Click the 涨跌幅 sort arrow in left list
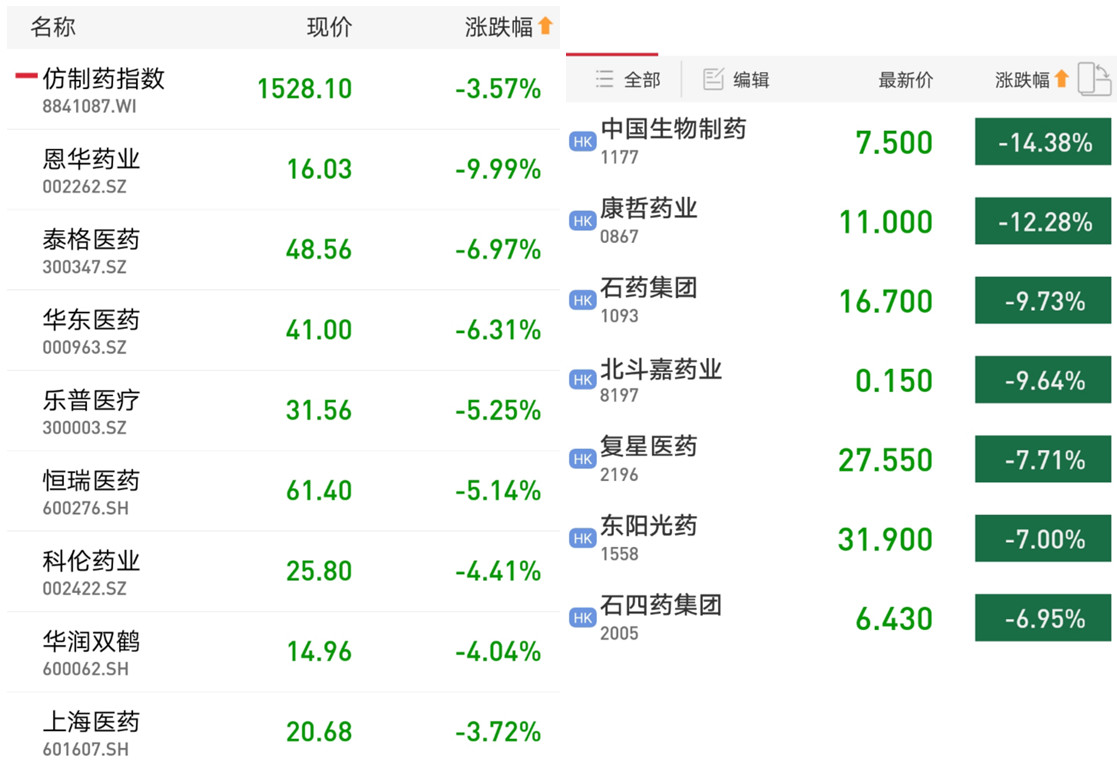 [546, 26]
